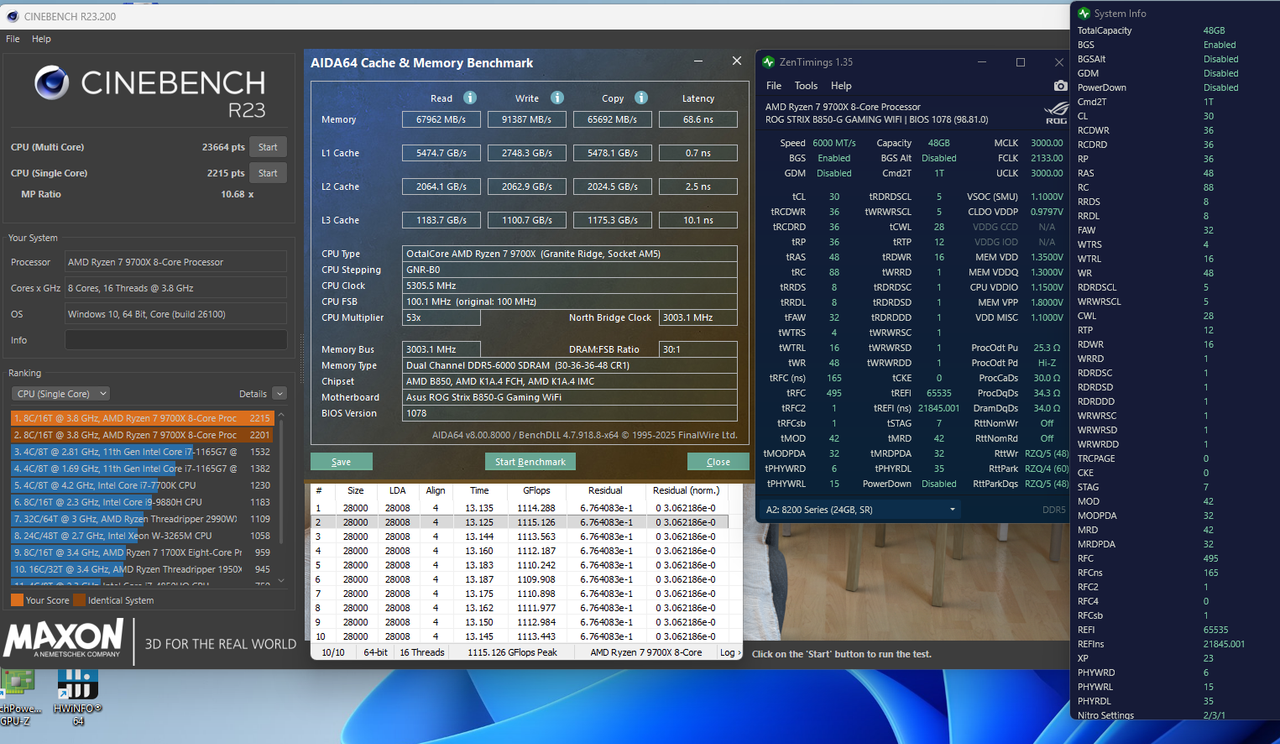The width and height of the screenshot is (1280, 744).
Task: Click Save in AIDA64 benchmark window
Action: click(x=341, y=462)
